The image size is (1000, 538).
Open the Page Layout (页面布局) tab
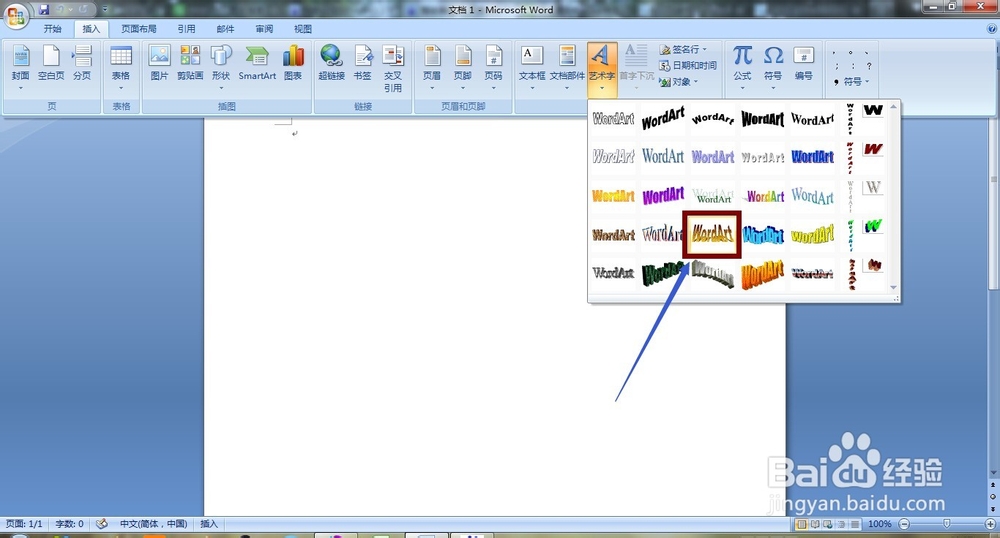pos(139,29)
